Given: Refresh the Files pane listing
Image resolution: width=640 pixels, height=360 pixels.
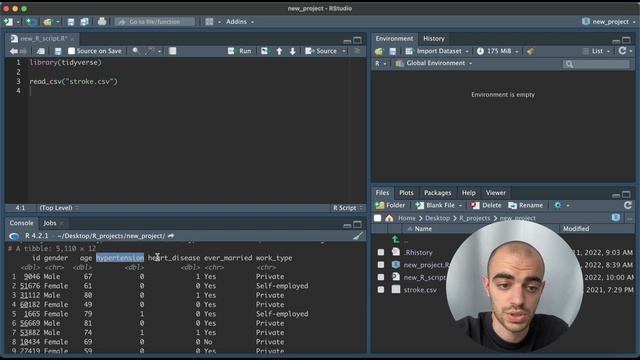Looking at the screenshot, I should coord(628,205).
